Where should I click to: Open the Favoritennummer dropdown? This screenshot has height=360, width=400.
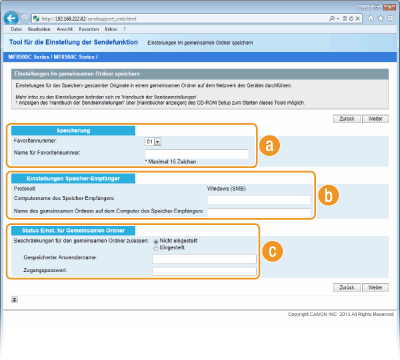[153, 142]
